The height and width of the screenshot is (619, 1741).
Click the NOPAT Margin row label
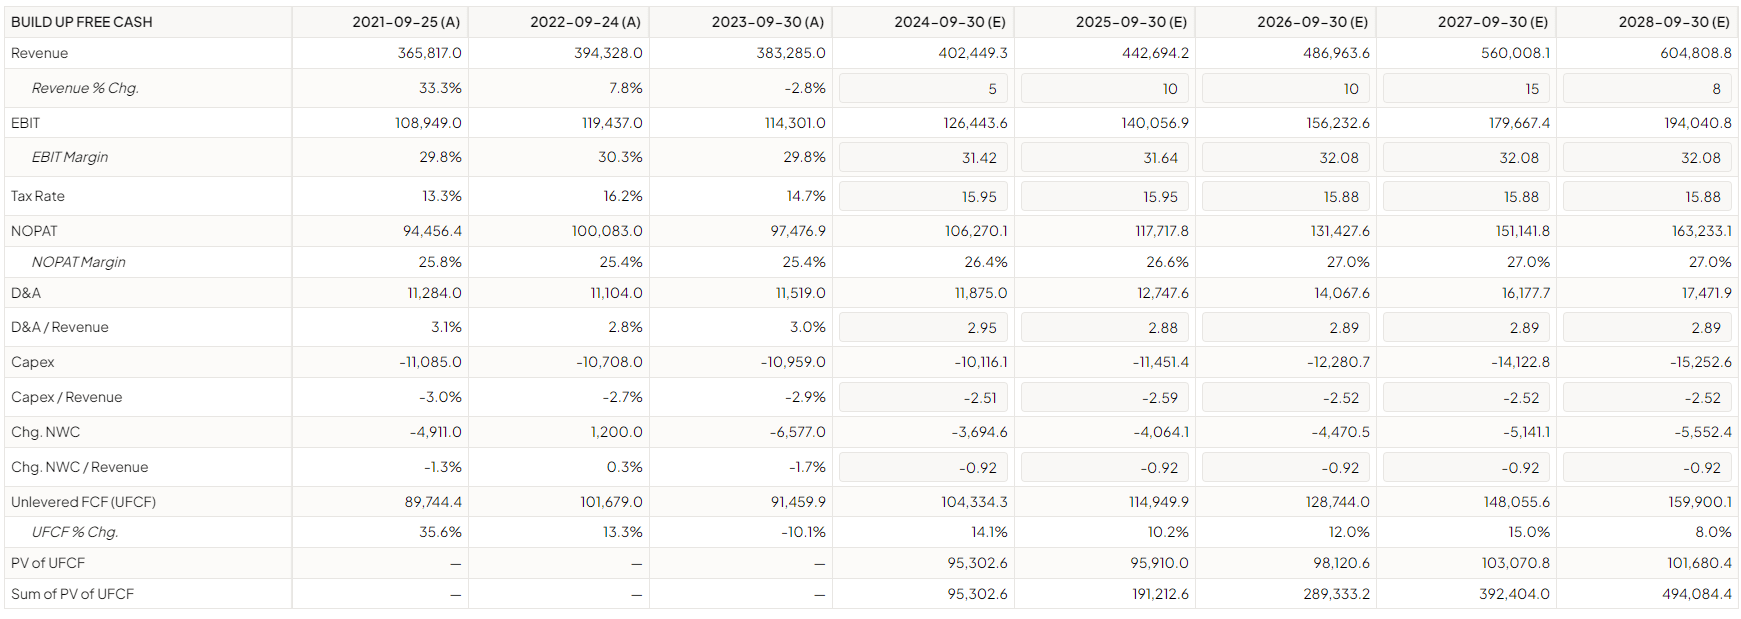click(78, 262)
